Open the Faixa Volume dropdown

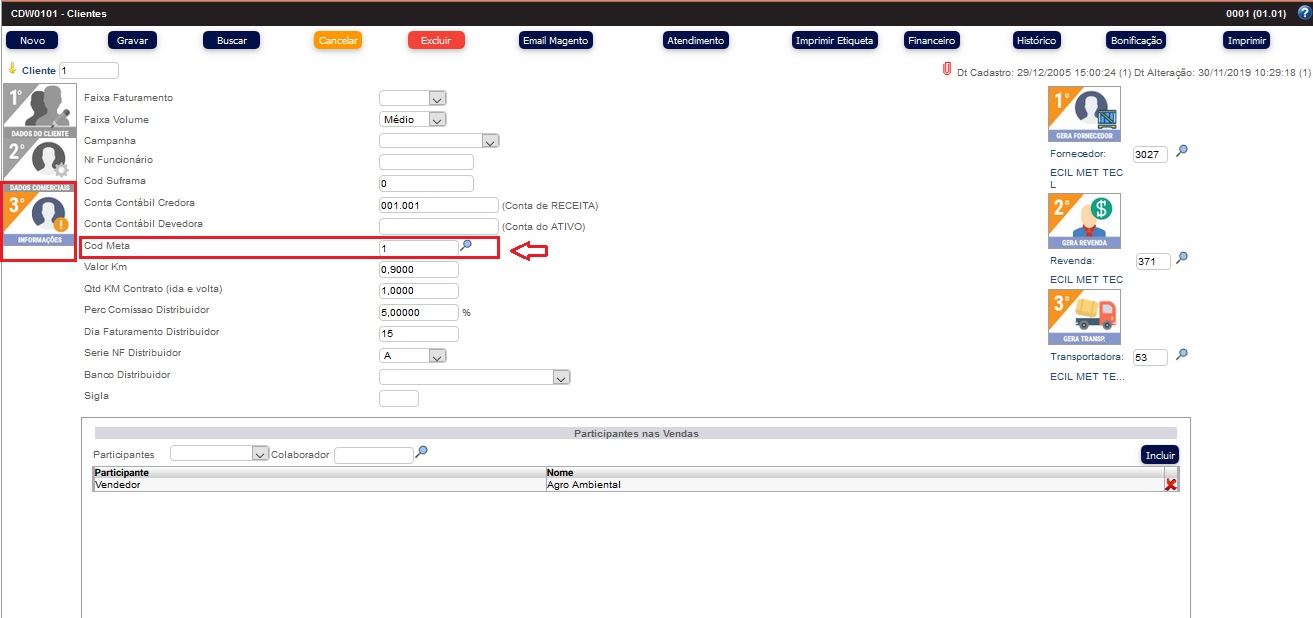click(437, 118)
